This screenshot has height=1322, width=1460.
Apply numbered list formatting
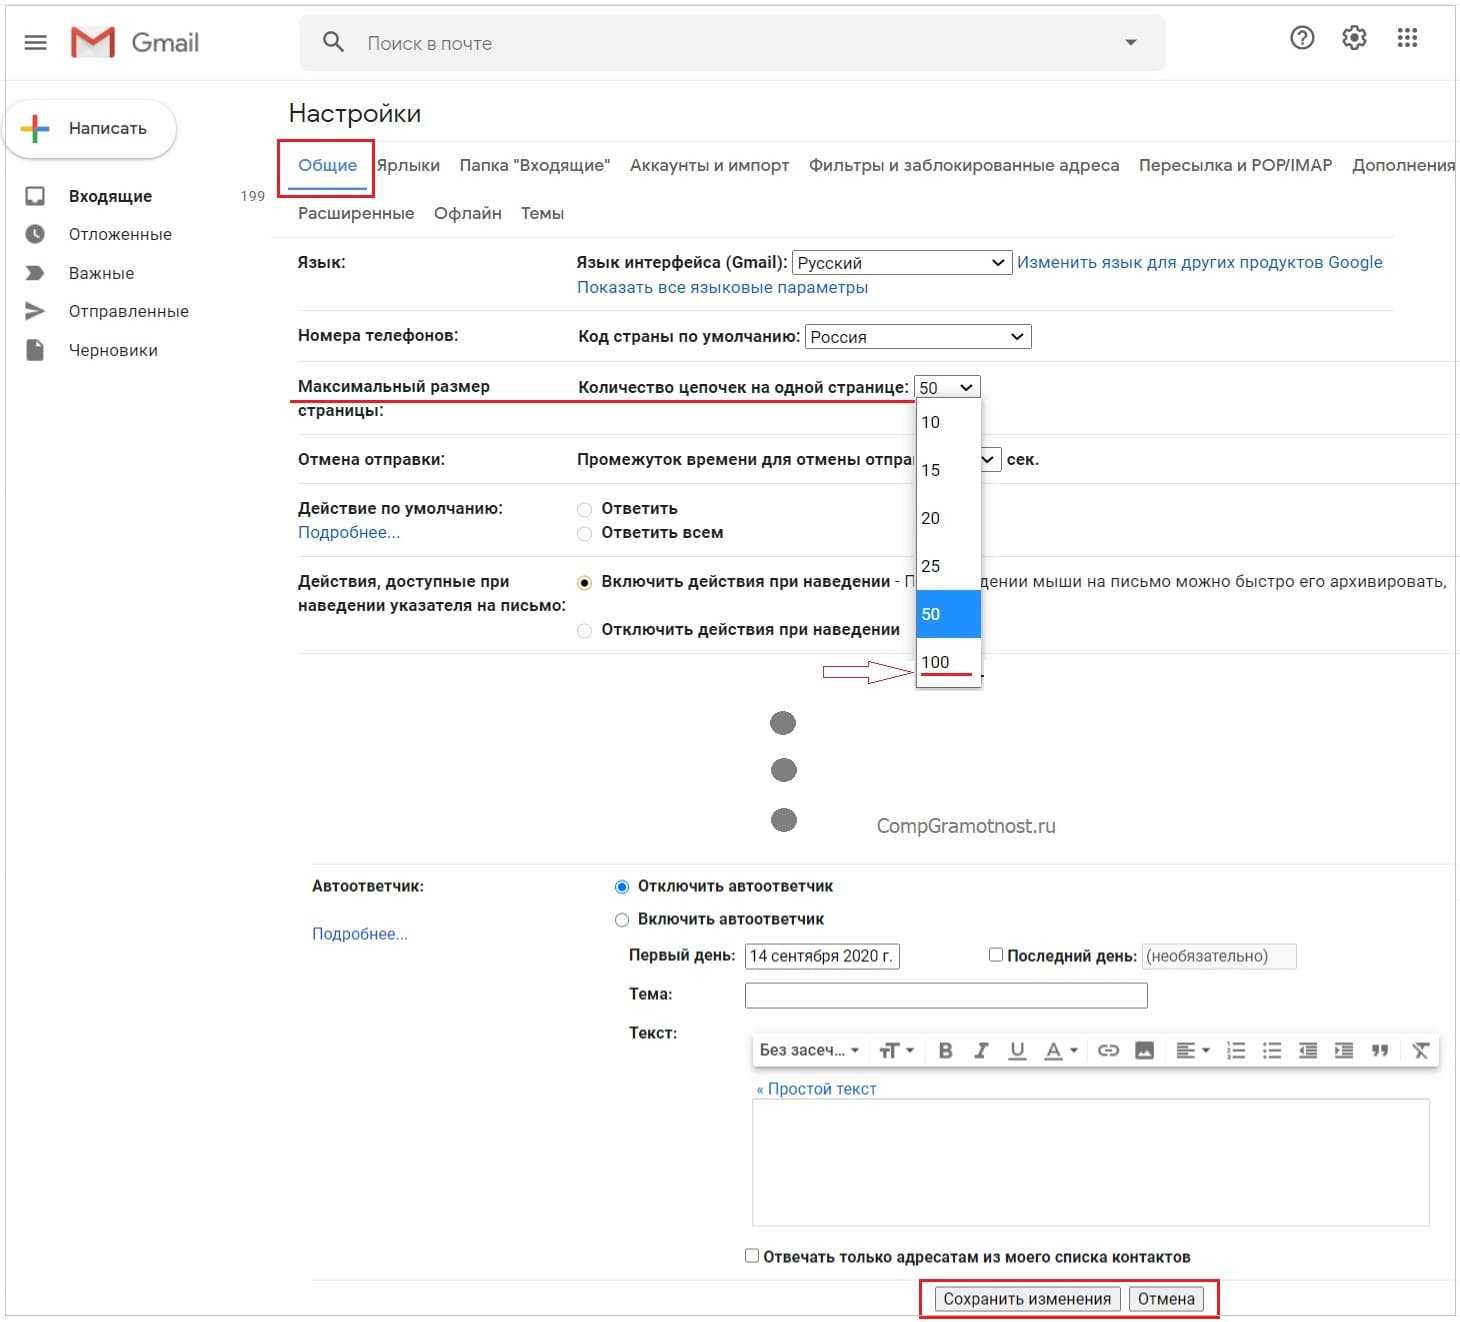click(1236, 1050)
